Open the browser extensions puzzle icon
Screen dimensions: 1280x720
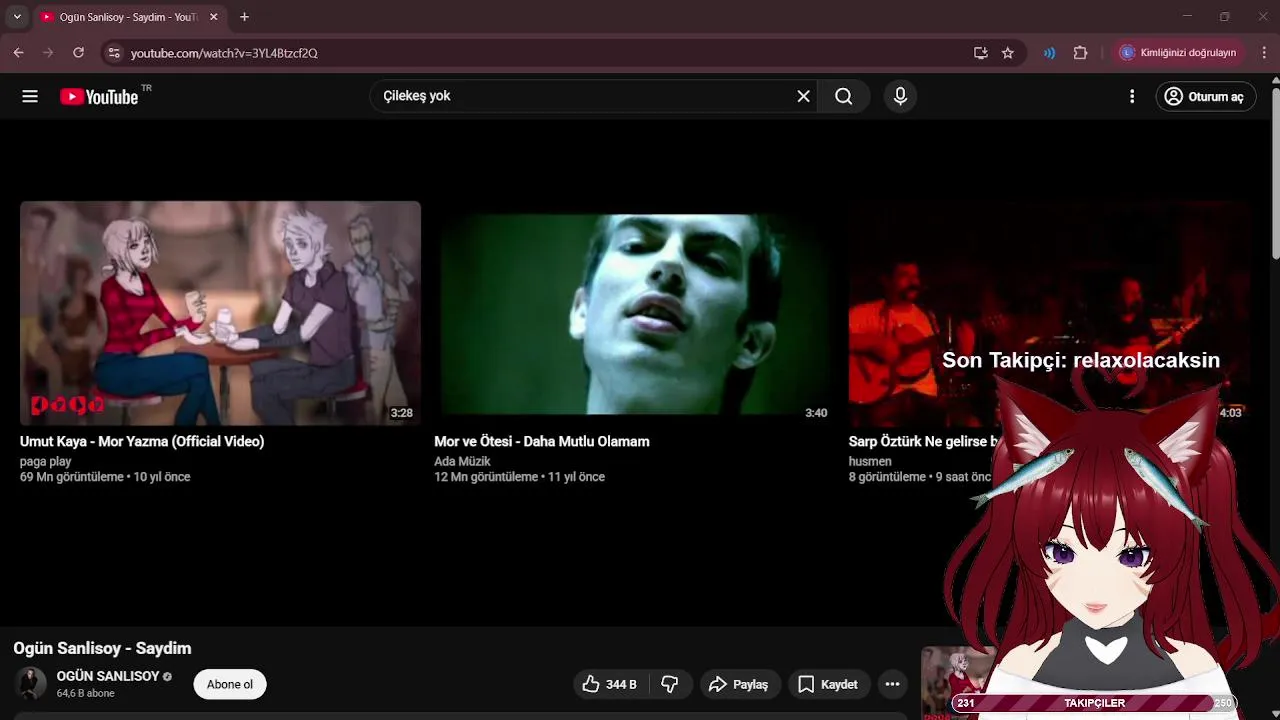(1080, 53)
